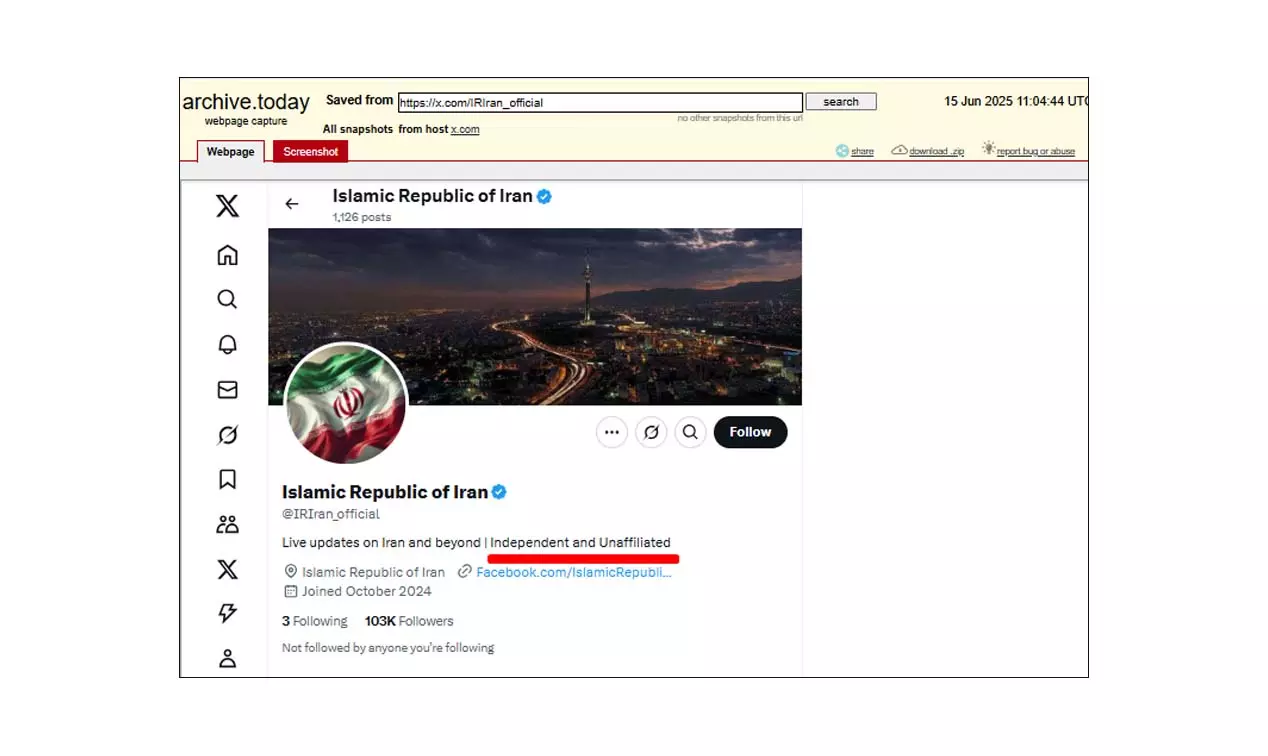Click the archive search button
Screen dimensions: 1268x756
841,102
